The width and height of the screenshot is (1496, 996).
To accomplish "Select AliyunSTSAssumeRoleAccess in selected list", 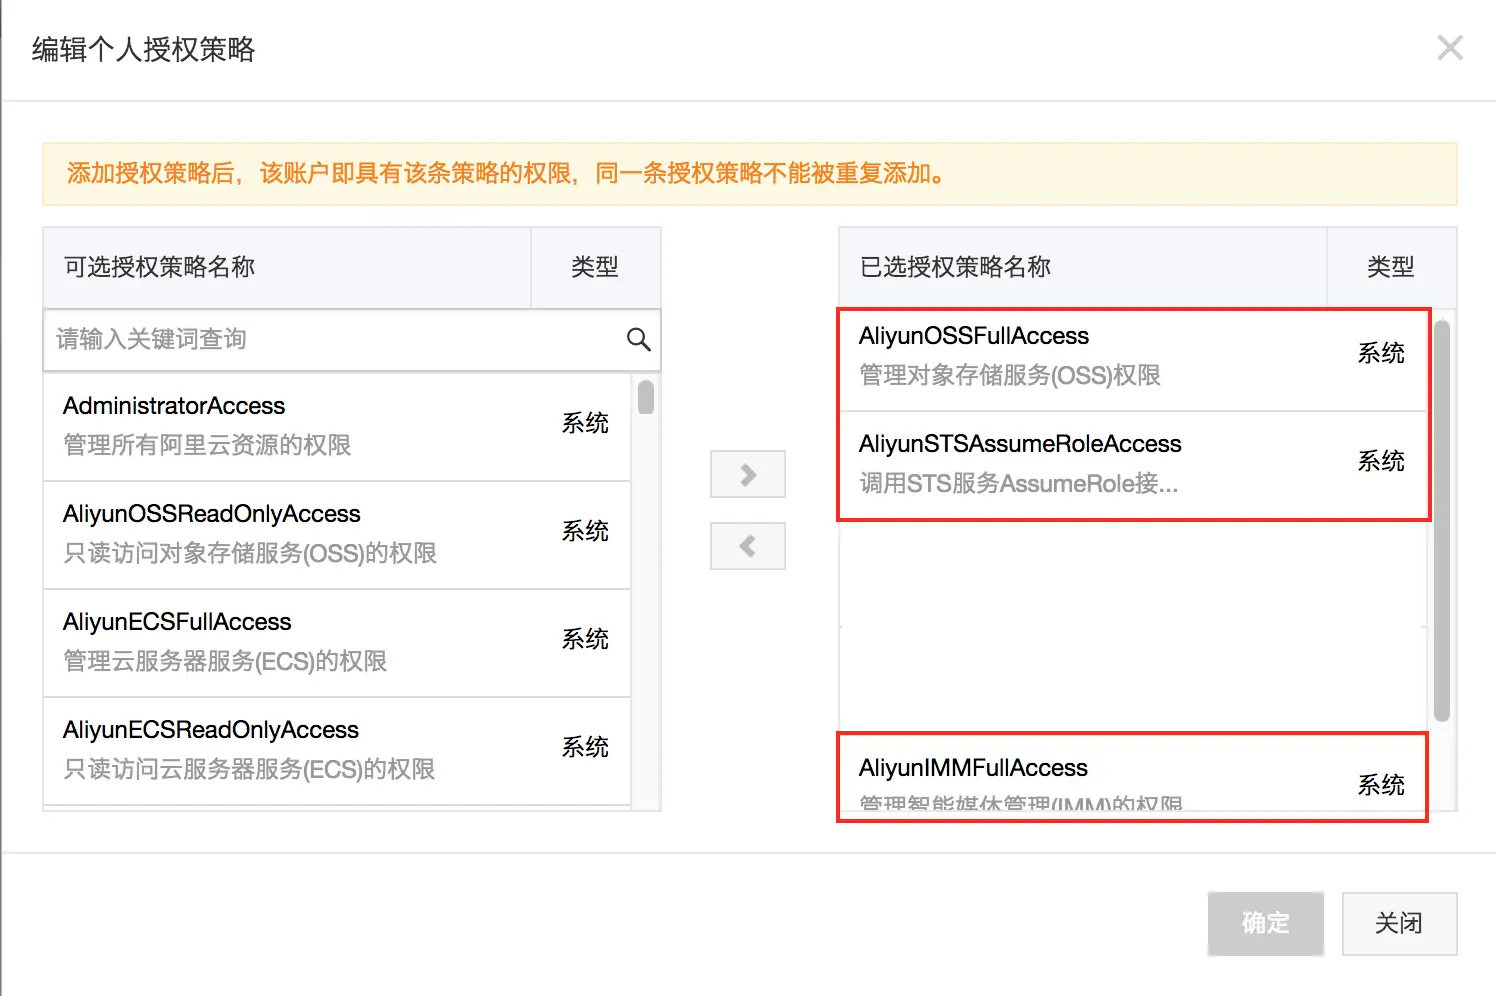I will tap(1133, 465).
